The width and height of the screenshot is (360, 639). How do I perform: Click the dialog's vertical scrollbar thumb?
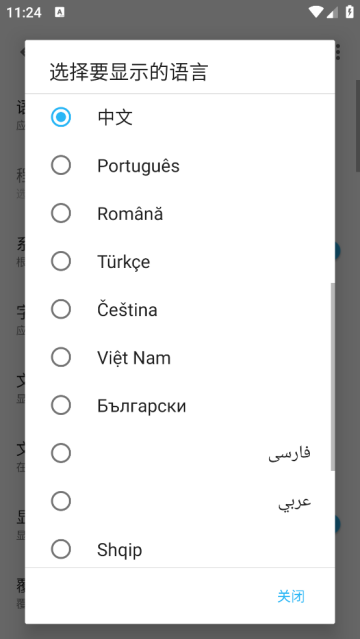[x=332, y=377]
